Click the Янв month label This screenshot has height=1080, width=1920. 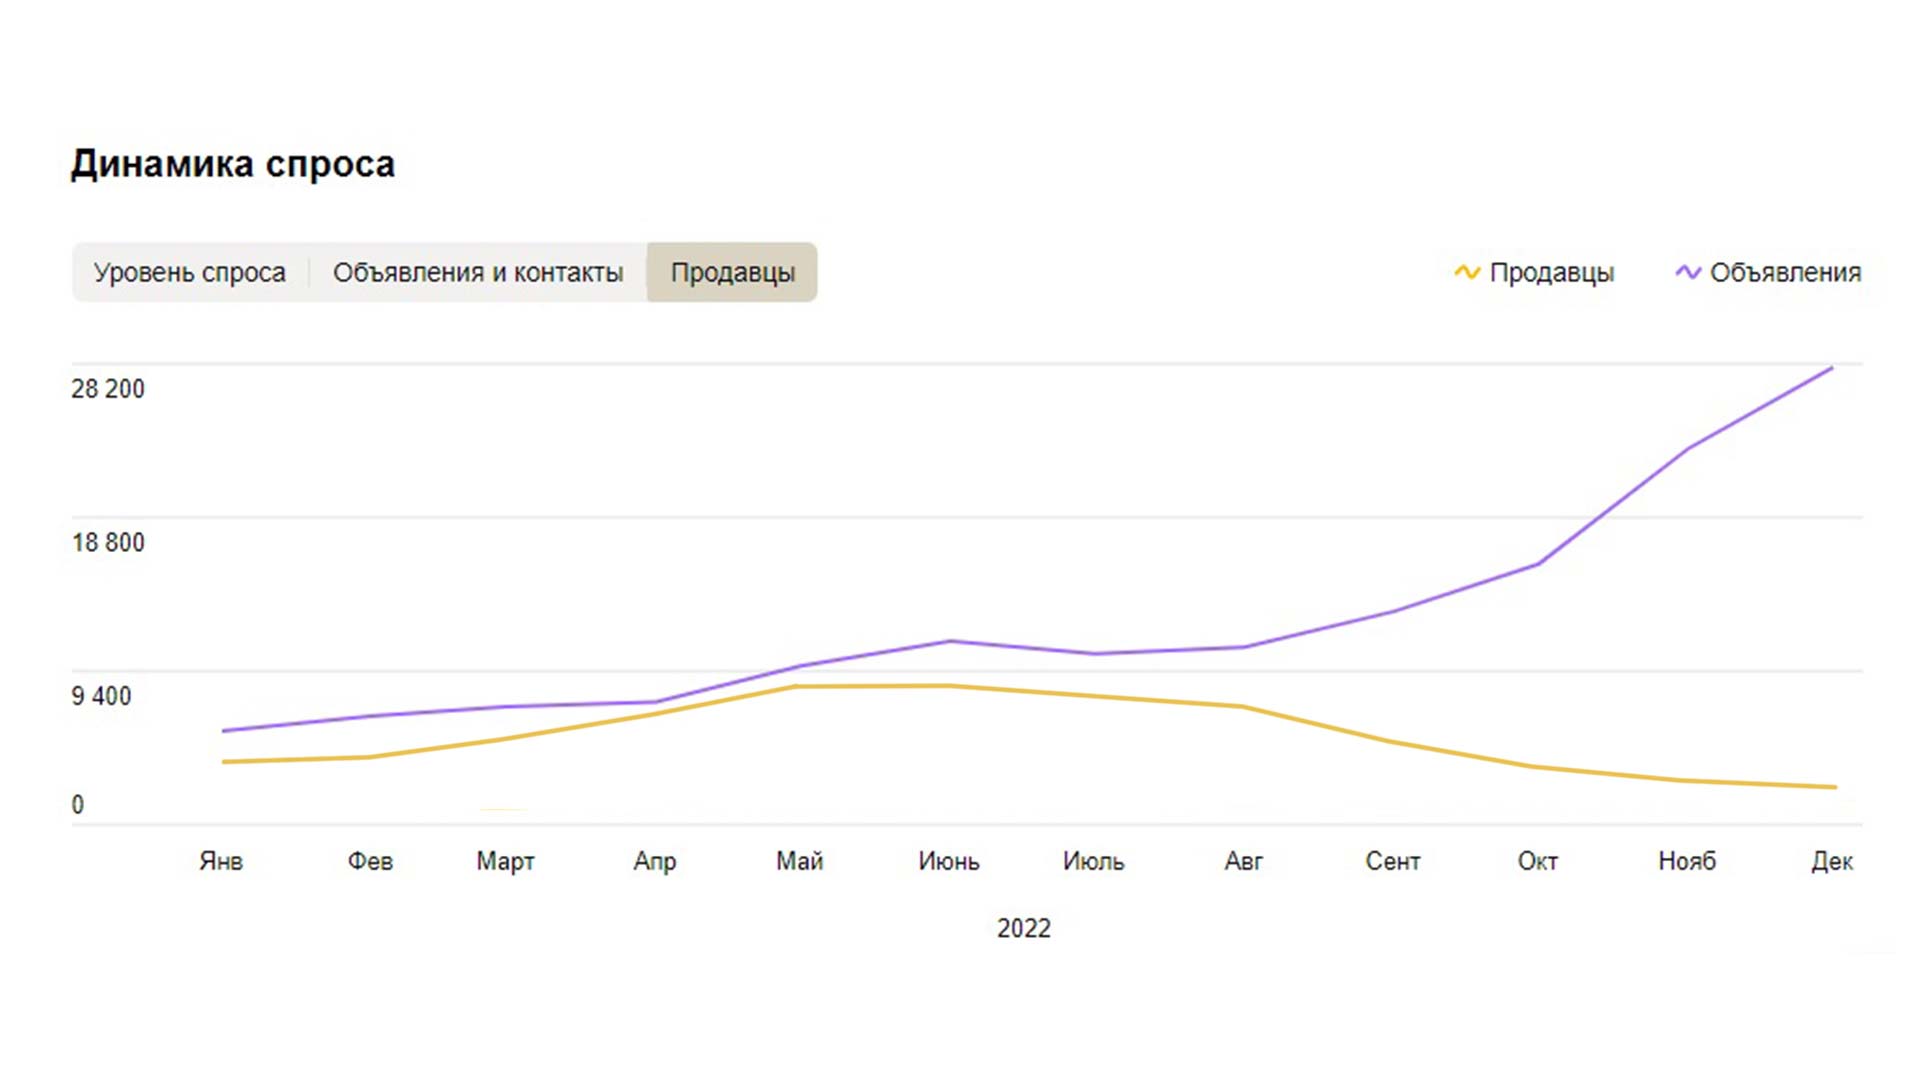click(221, 861)
